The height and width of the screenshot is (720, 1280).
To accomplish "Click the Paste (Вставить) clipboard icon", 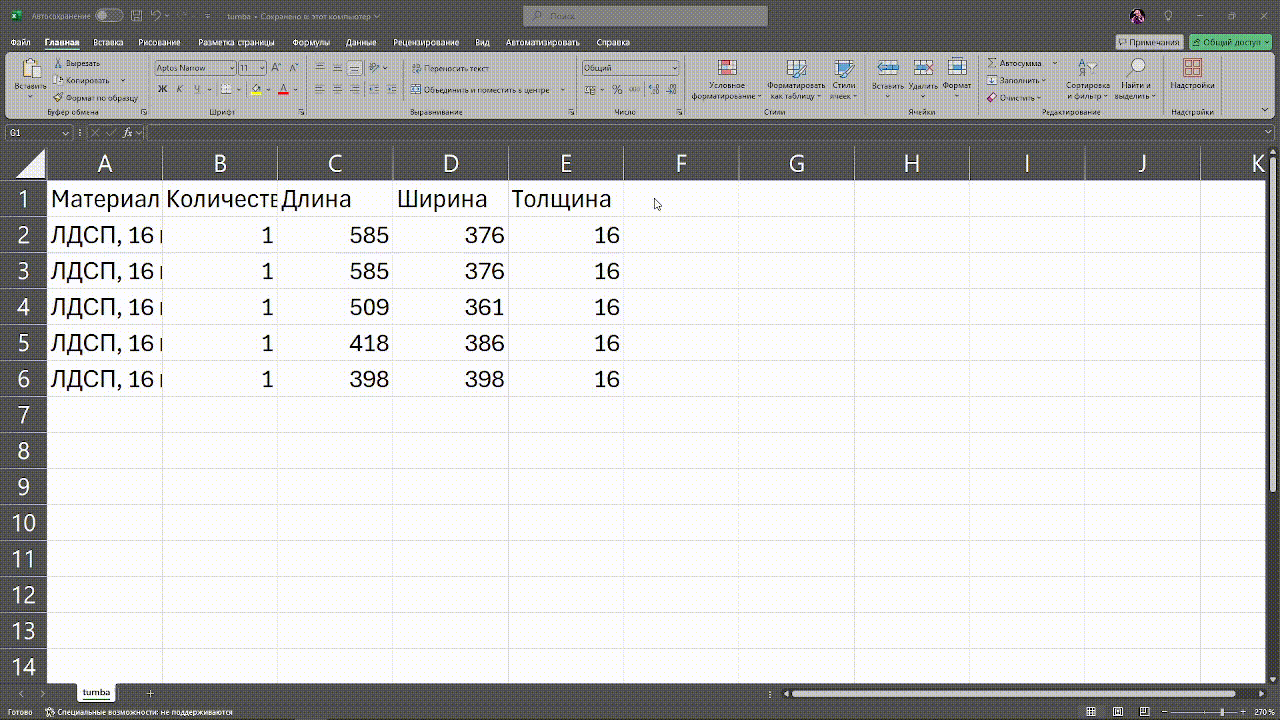I will [31, 70].
